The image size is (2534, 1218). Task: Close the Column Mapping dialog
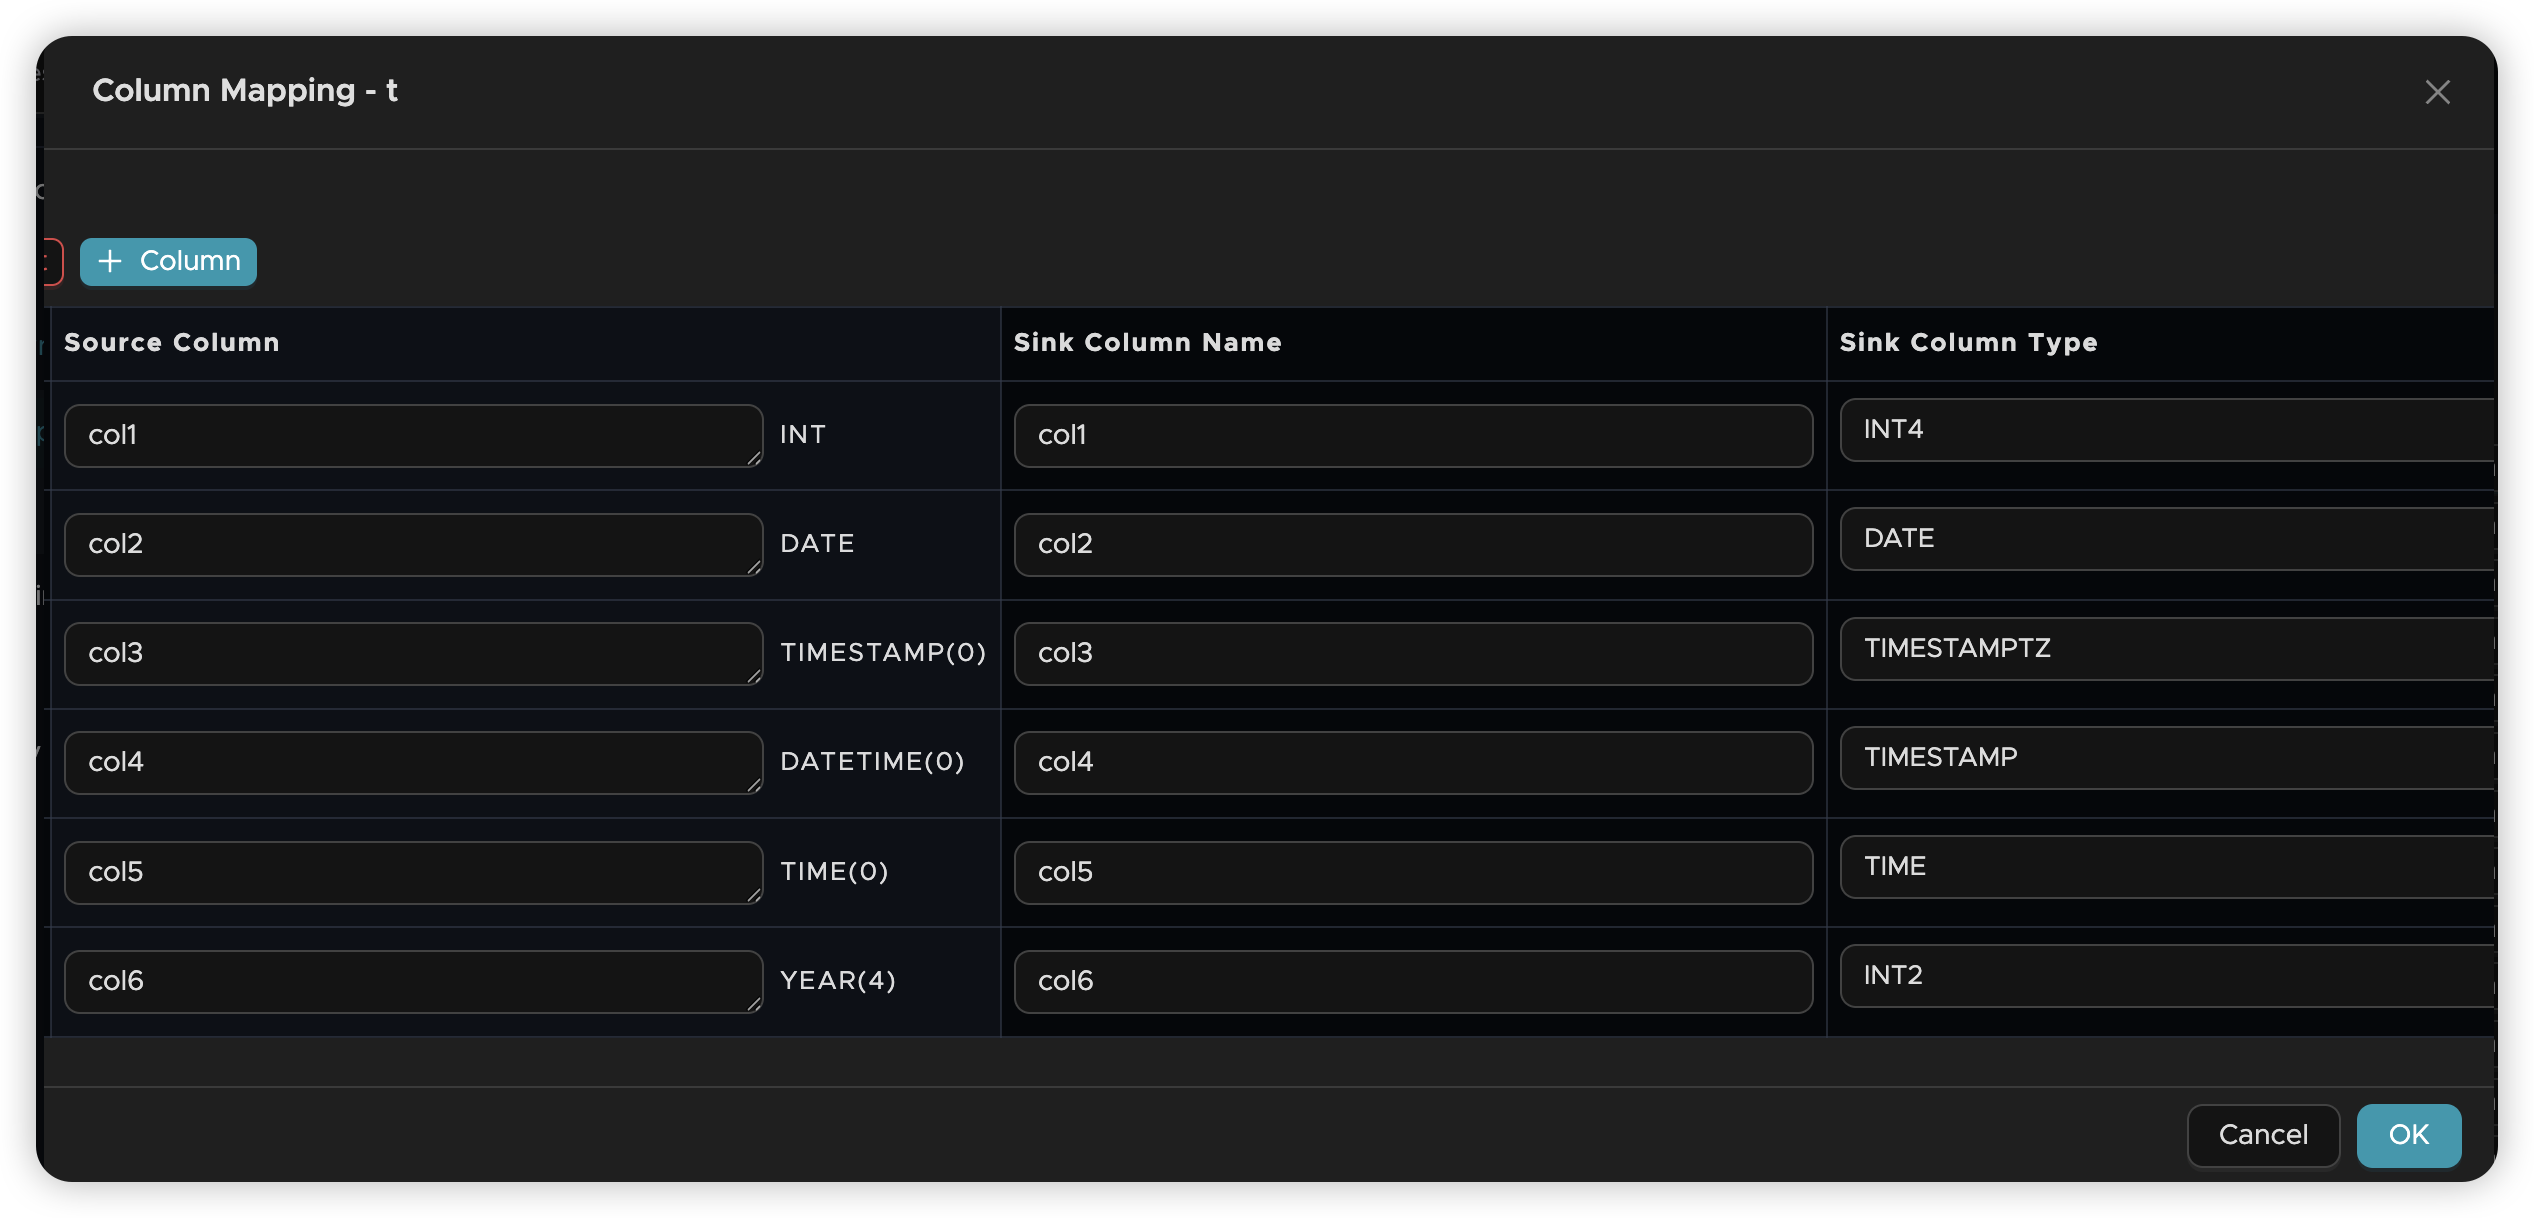(2437, 92)
